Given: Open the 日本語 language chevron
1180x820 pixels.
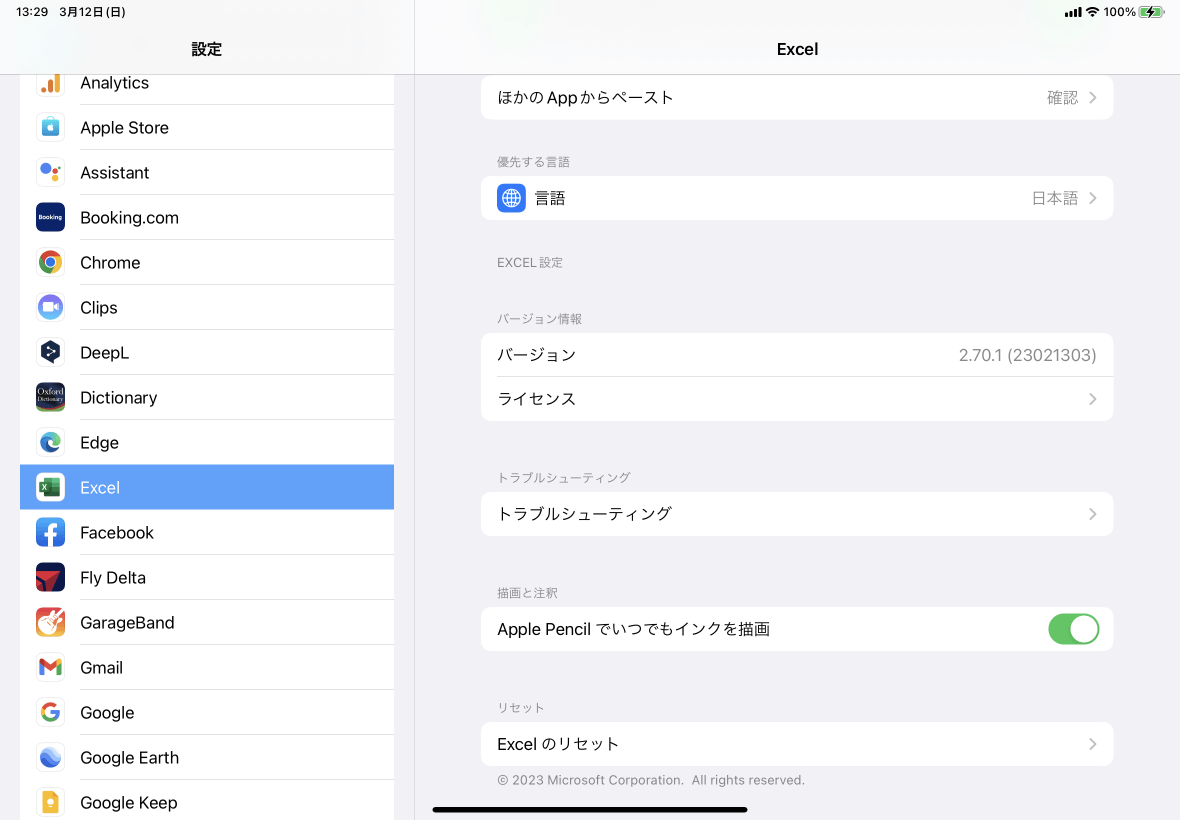Looking at the screenshot, I should [x=1093, y=198].
